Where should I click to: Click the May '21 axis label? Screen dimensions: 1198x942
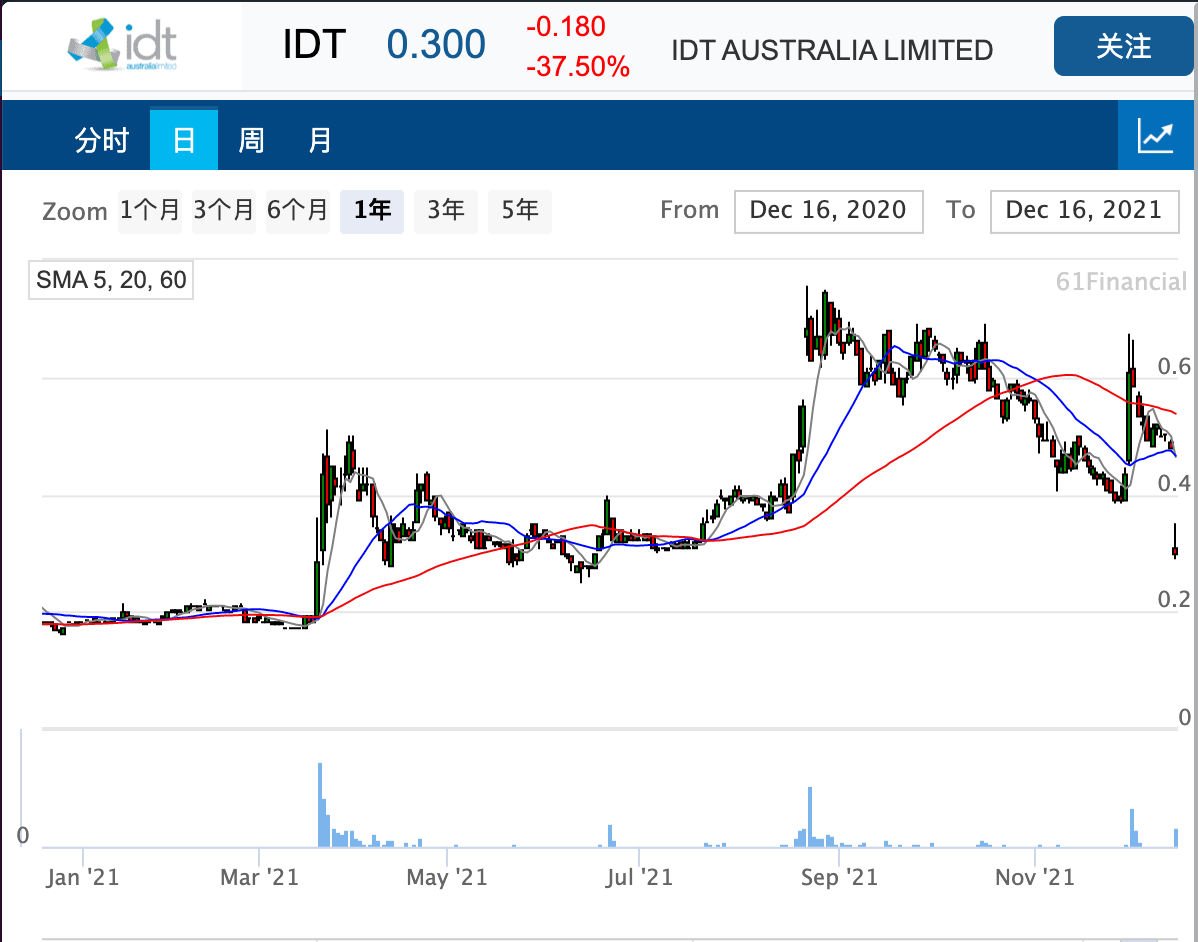tap(447, 877)
